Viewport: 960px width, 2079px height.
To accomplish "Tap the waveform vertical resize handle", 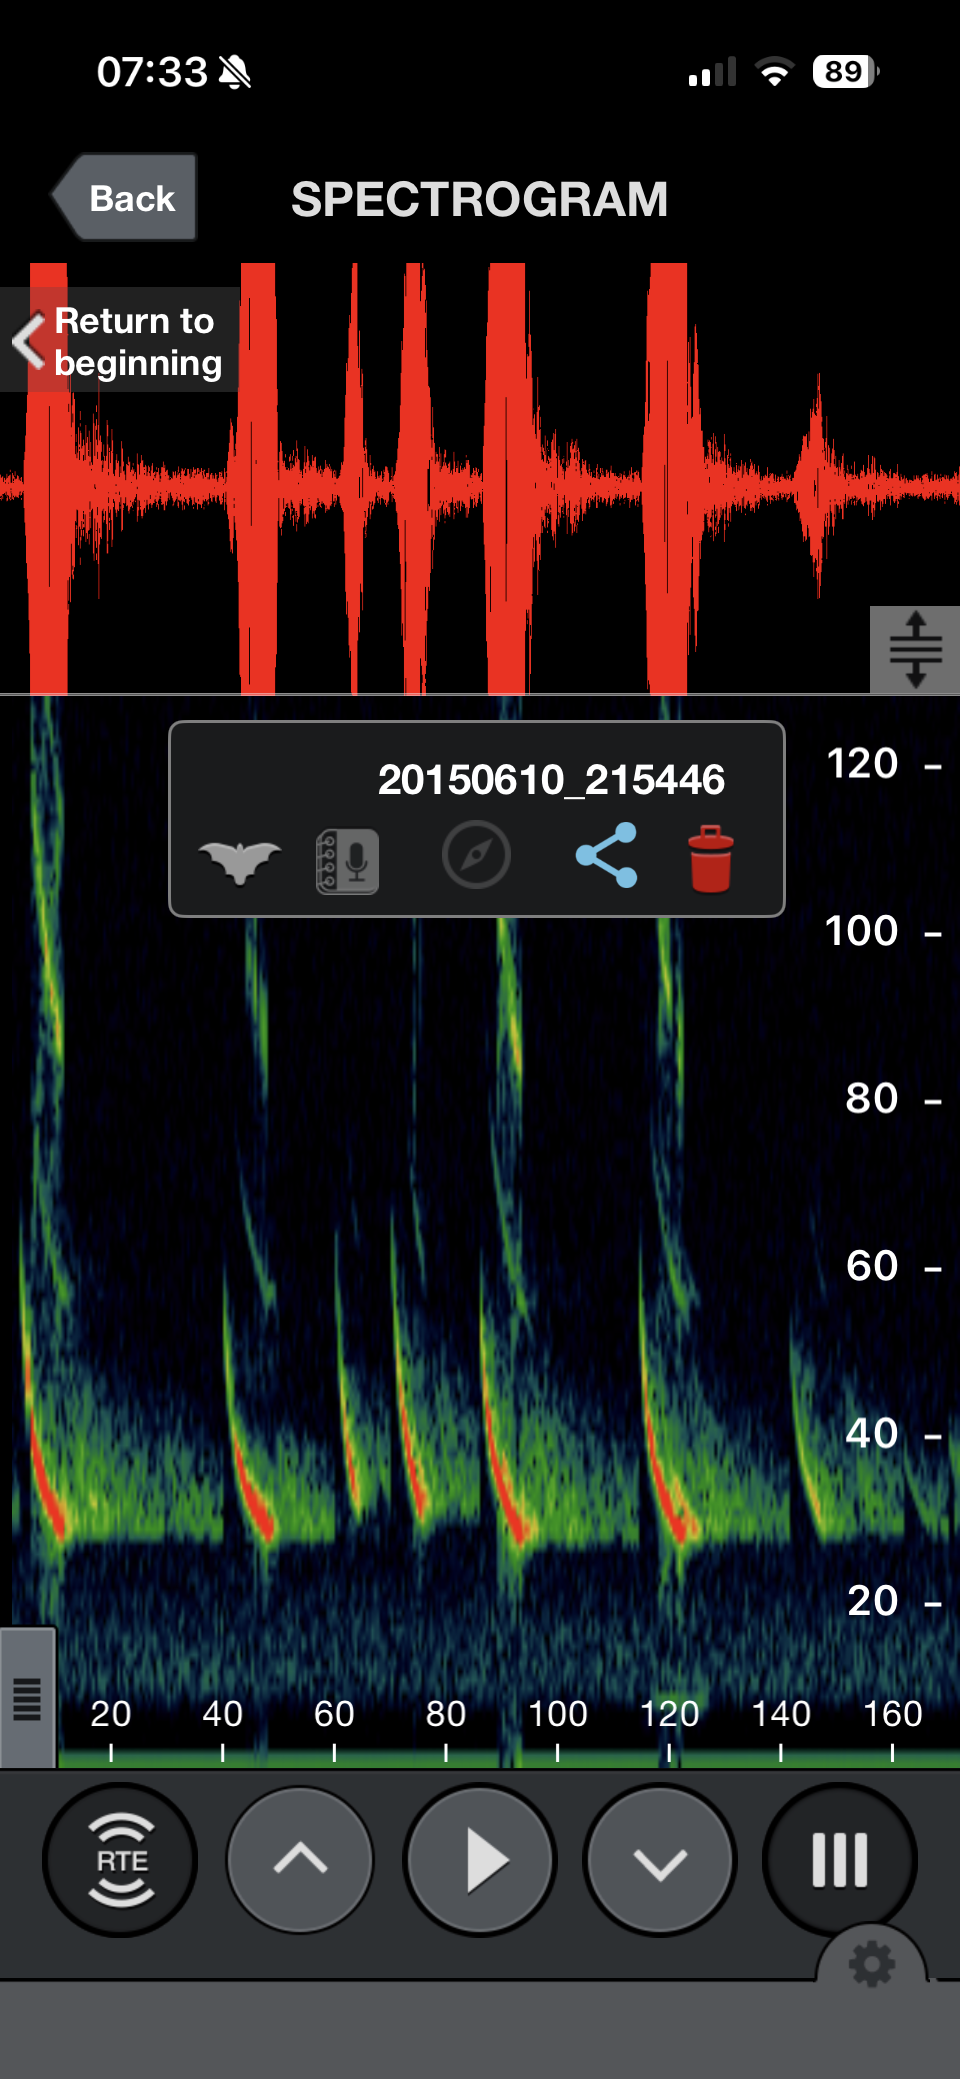I will 915,650.
